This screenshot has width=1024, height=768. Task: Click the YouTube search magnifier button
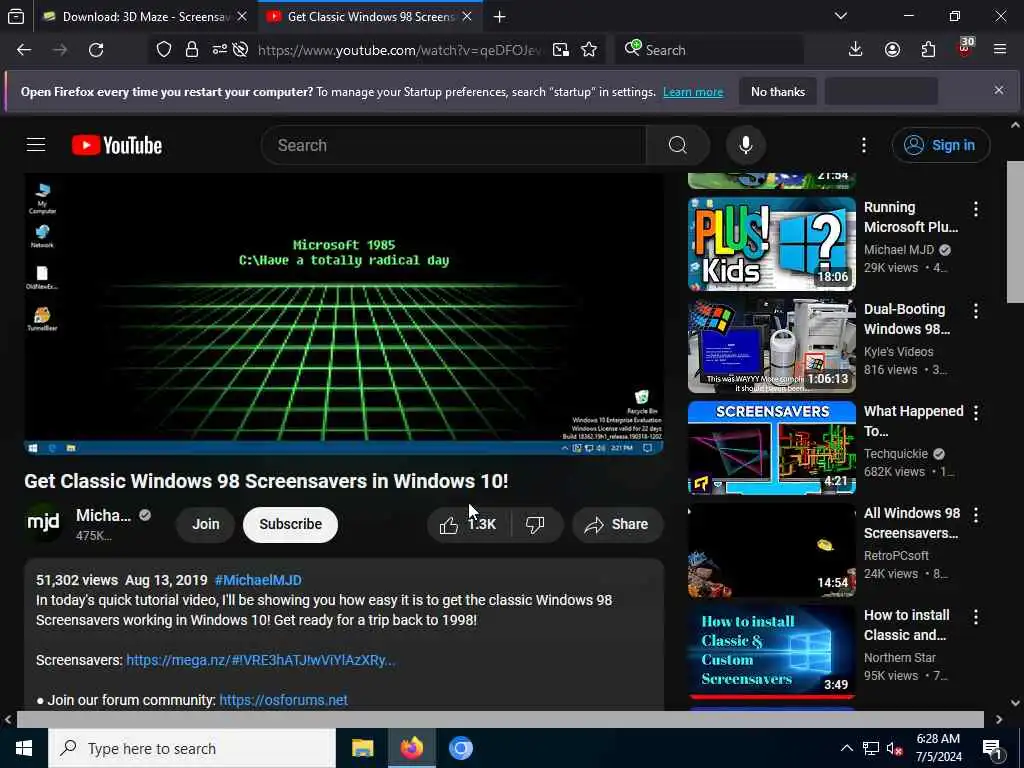coord(678,145)
